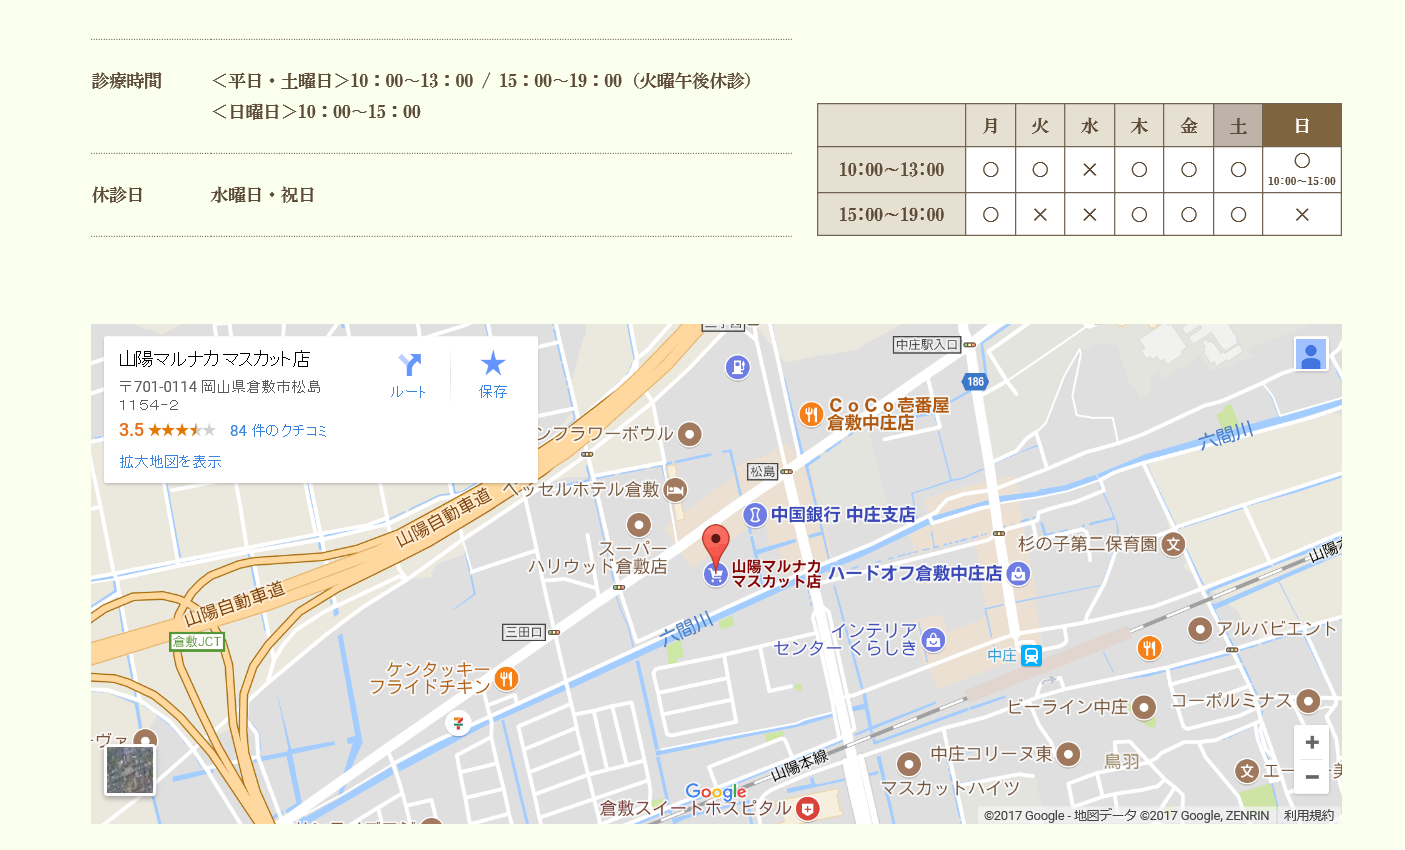The image size is (1405, 850).
Task: Click the Google logo on map
Action: 716,792
